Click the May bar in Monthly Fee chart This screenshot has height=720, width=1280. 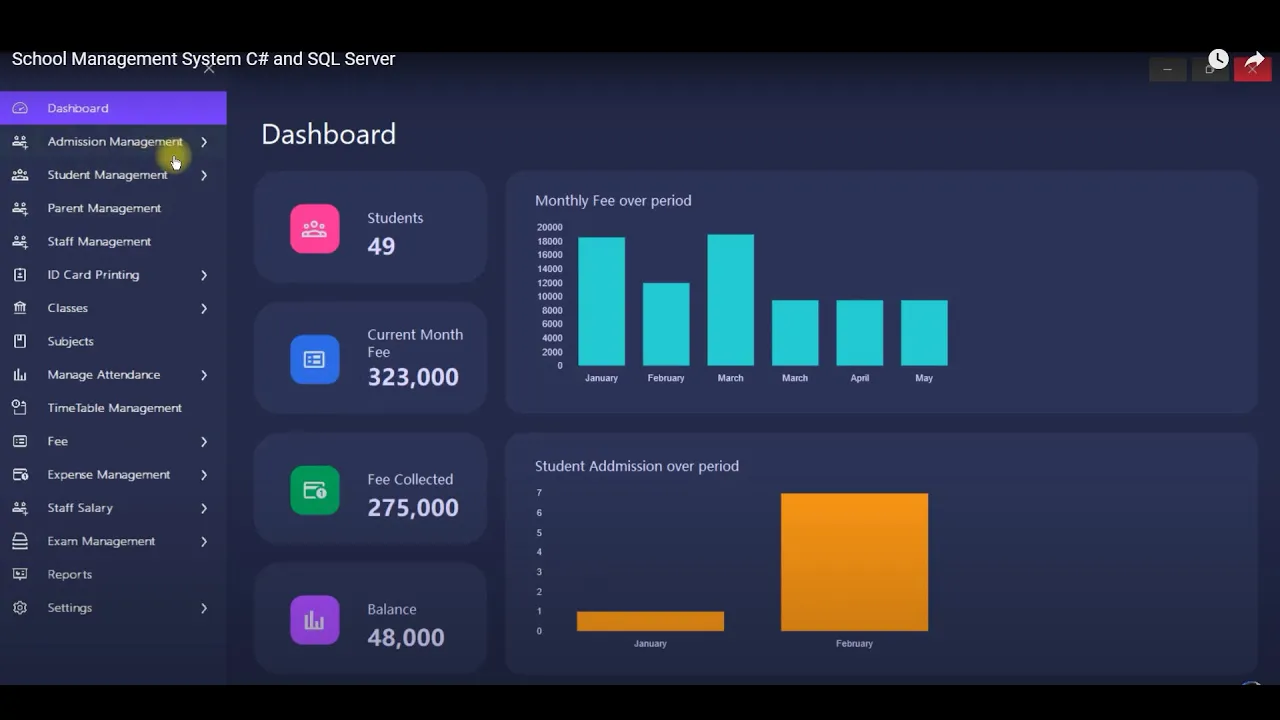click(x=924, y=333)
